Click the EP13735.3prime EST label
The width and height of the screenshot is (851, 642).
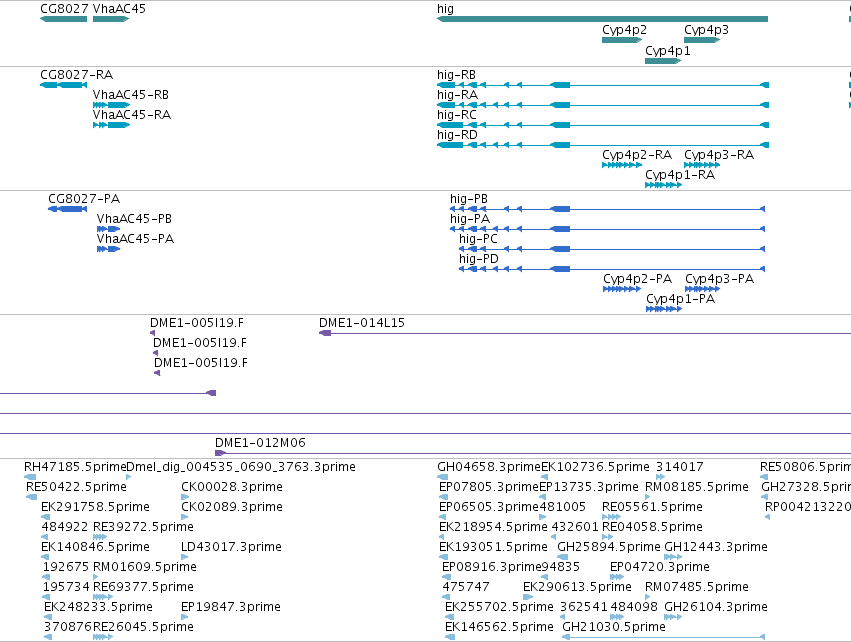(x=589, y=487)
